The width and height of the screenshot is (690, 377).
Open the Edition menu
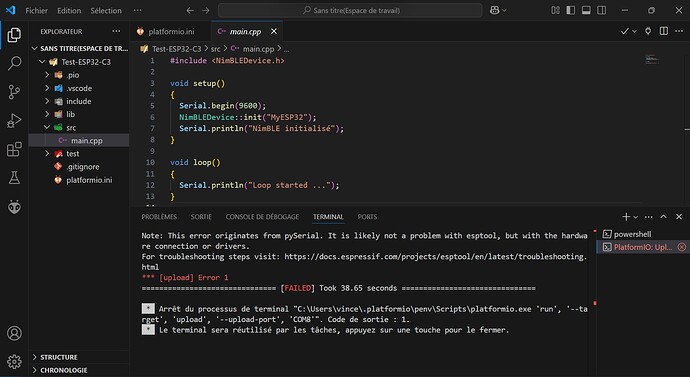pos(69,11)
